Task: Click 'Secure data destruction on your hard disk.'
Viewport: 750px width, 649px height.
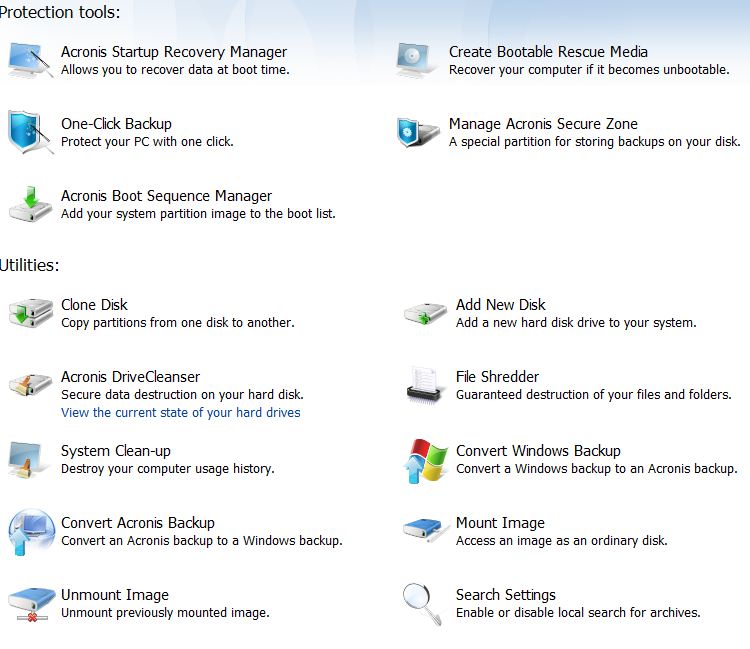Action: (x=182, y=395)
